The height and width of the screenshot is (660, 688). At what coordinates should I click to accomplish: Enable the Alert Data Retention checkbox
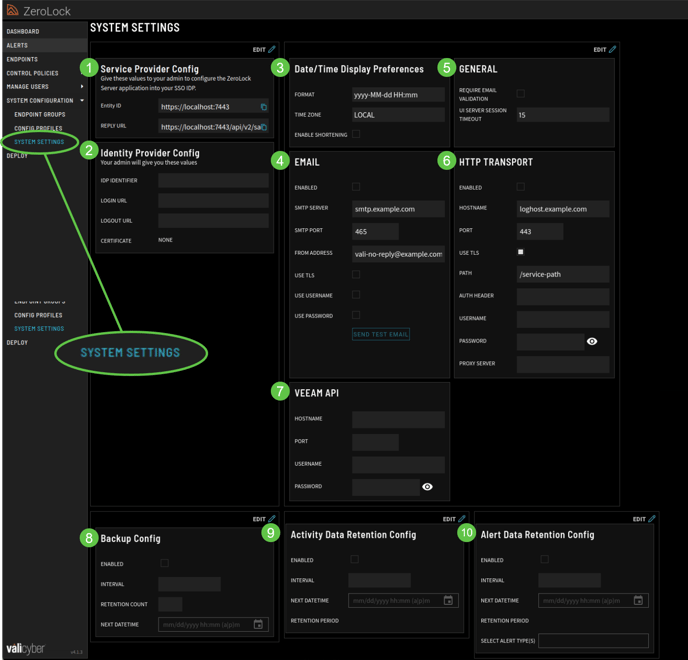click(x=545, y=559)
